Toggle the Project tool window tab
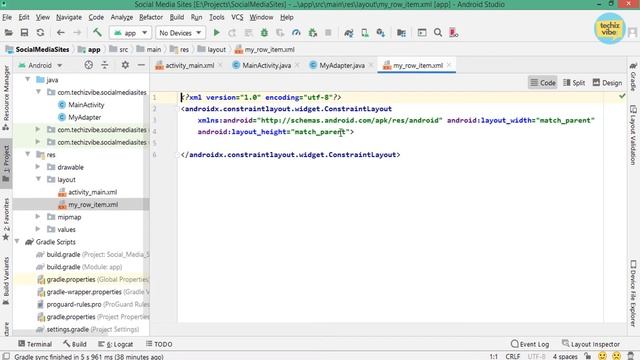640x360 pixels. click(x=6, y=163)
